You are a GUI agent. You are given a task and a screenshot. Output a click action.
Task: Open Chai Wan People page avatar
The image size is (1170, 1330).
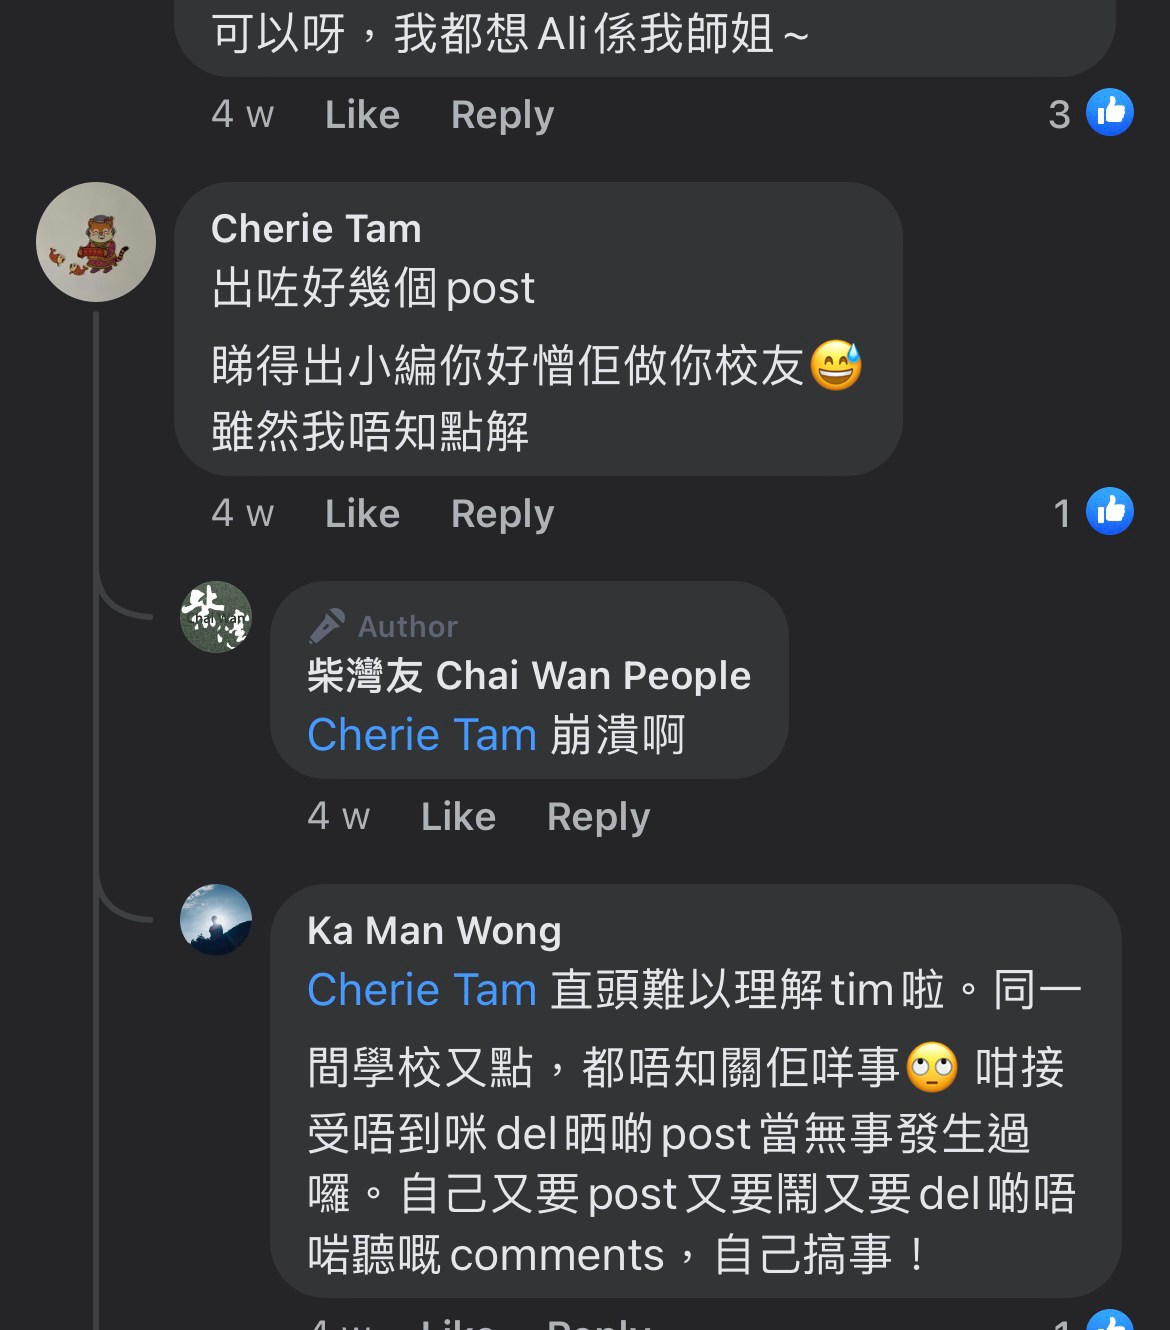coord(216,617)
